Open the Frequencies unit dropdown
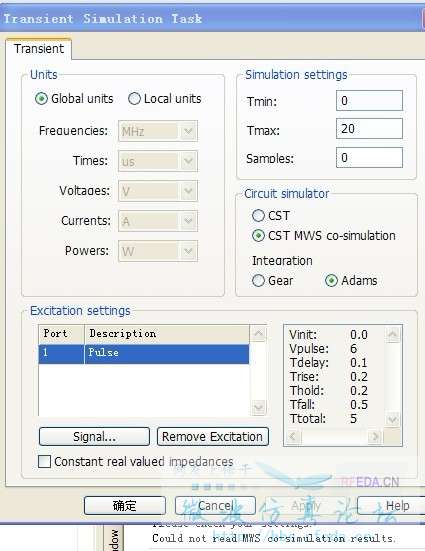This screenshot has height=551, width=425. [x=158, y=131]
